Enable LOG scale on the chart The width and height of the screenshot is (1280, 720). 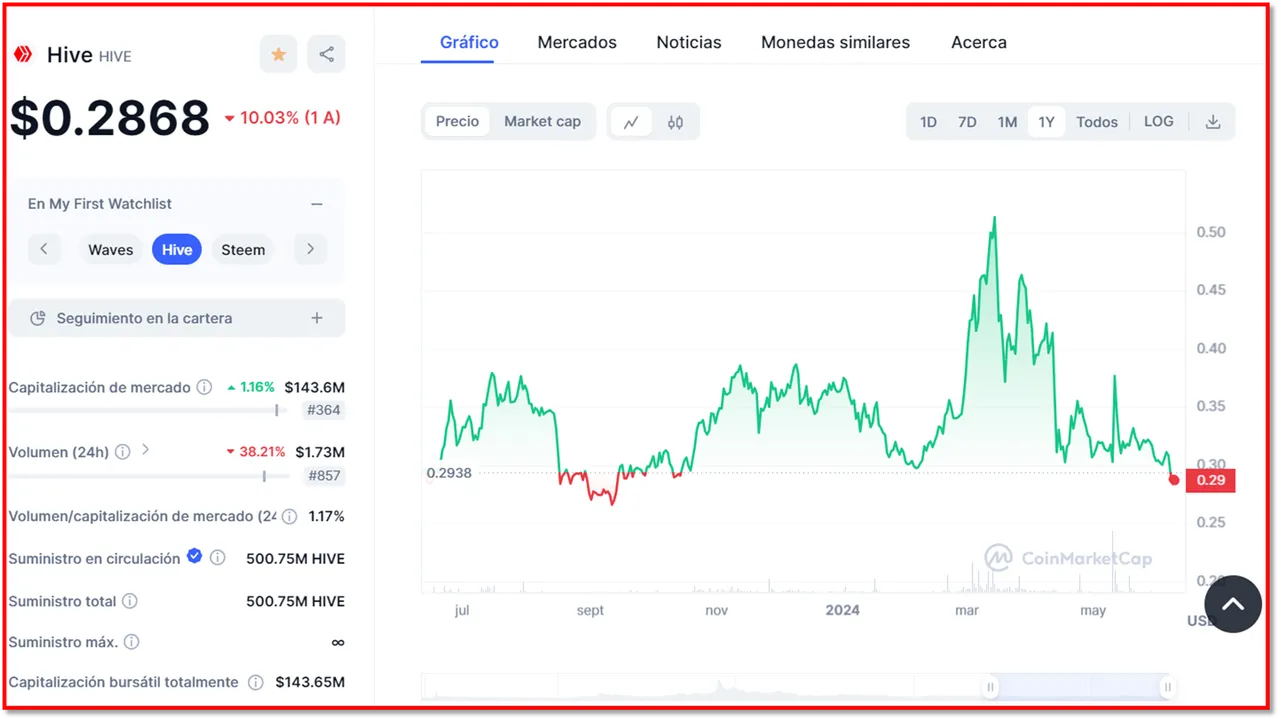click(1158, 122)
